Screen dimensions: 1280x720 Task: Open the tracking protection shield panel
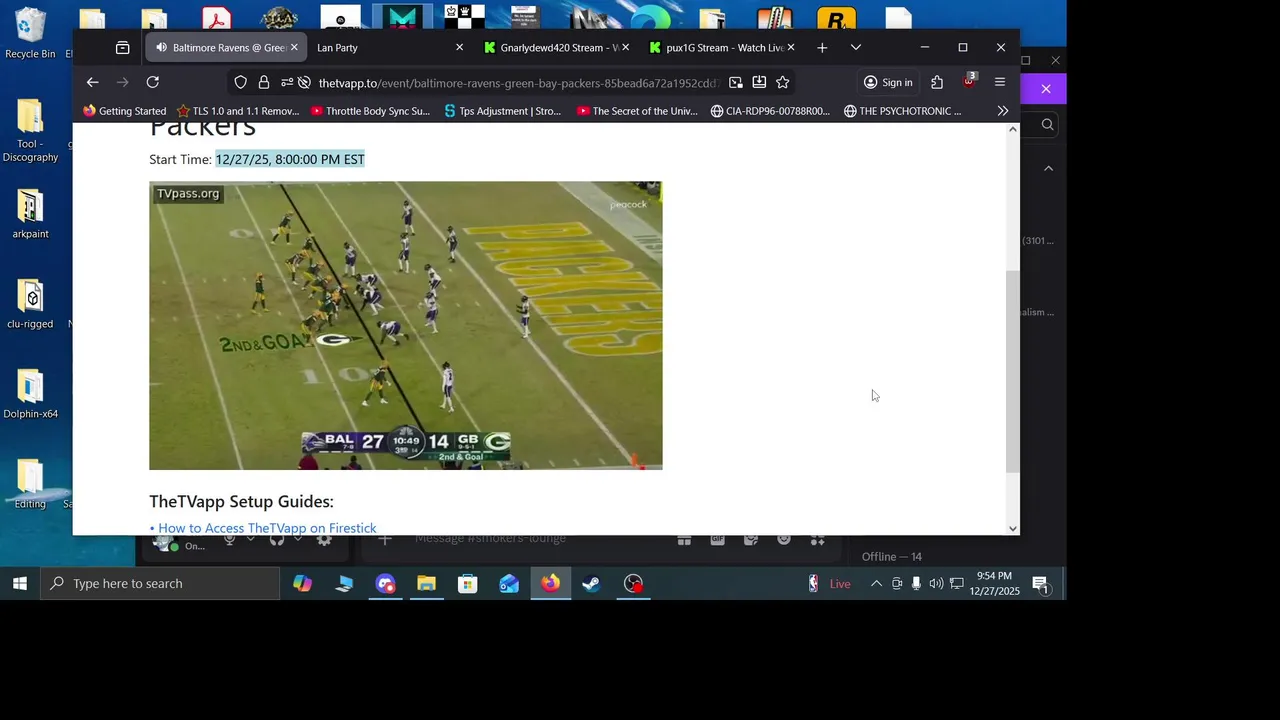pos(241,83)
